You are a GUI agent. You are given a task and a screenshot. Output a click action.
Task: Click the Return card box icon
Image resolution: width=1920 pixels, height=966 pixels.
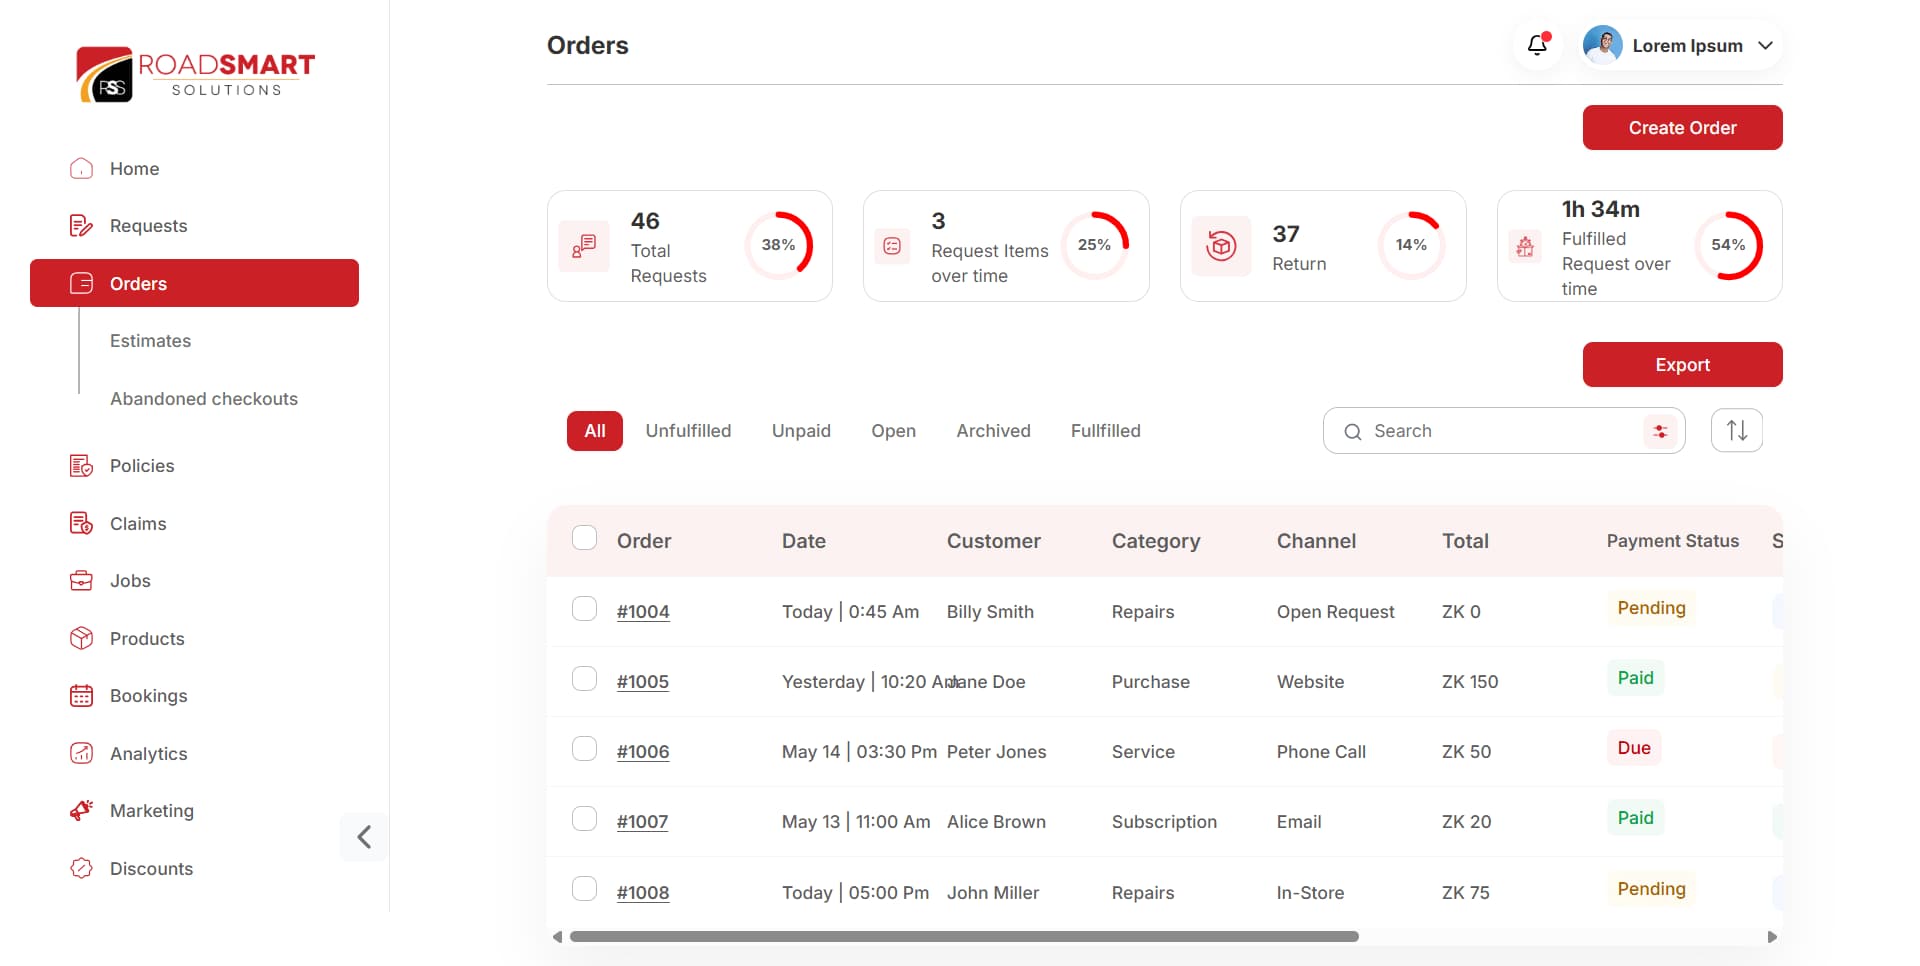point(1221,246)
